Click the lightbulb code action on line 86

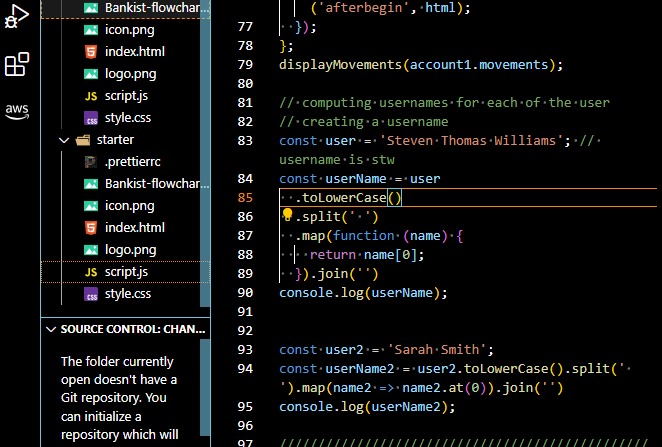(288, 215)
